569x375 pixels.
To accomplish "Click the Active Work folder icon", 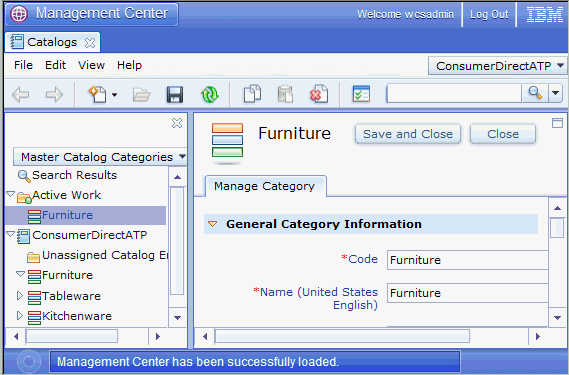I will [24, 197].
